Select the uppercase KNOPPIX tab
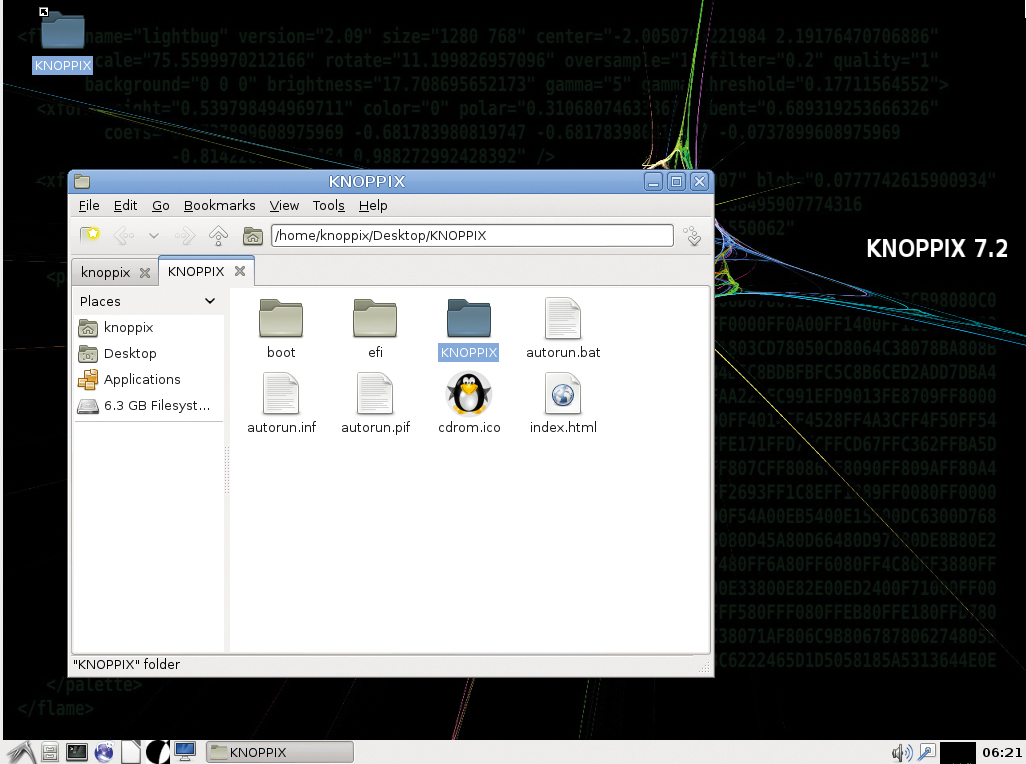The height and width of the screenshot is (764, 1026). [x=196, y=271]
